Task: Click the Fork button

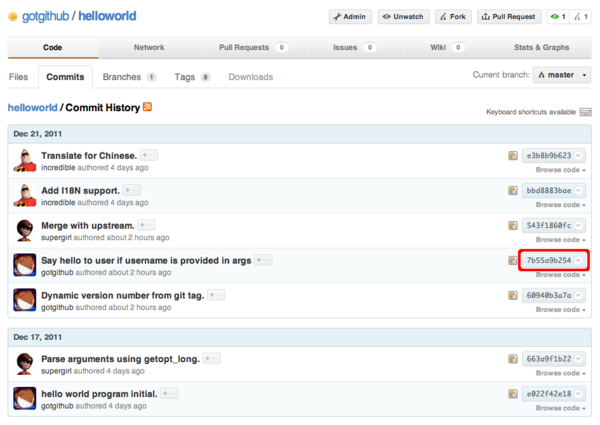Action: (453, 16)
